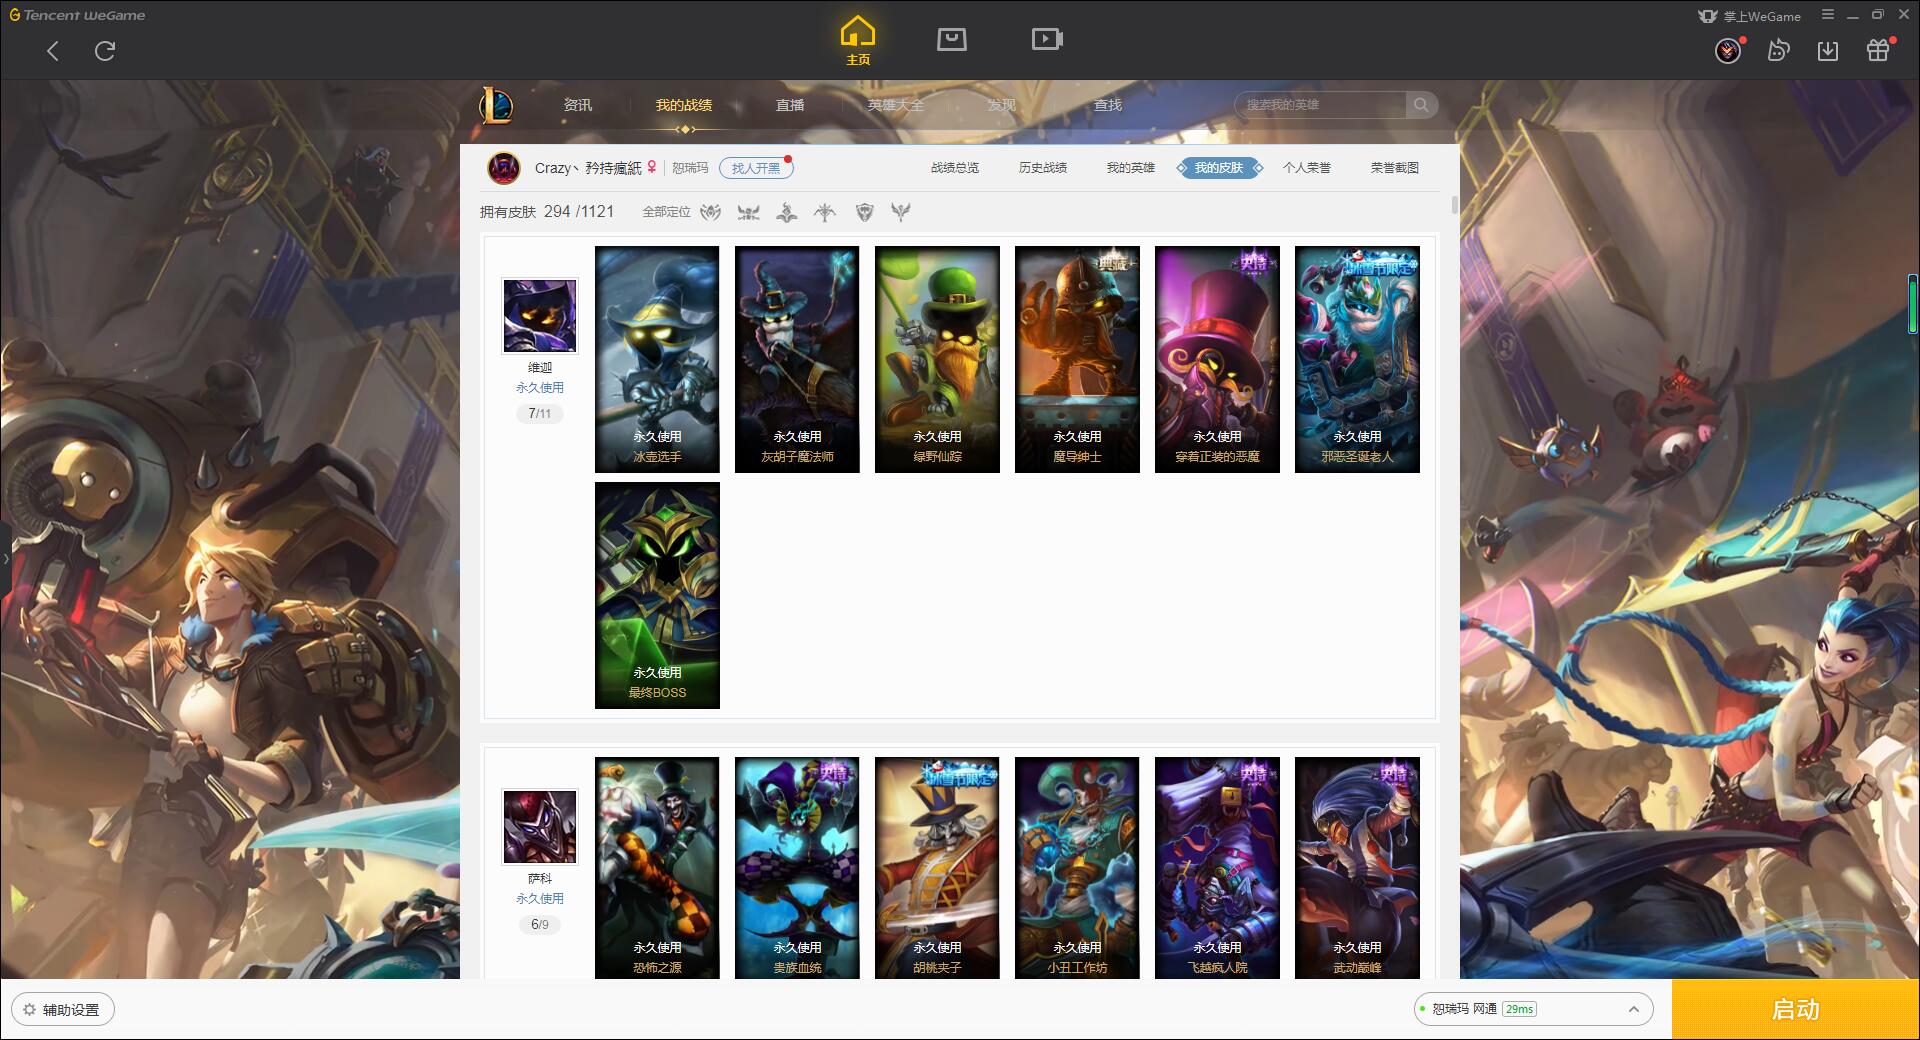Viewport: 1920px width, 1040px height.
Task: Open the 贵族血统 skin card
Action: (797, 867)
